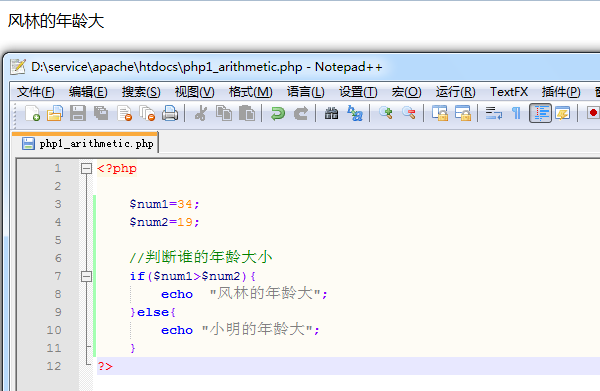The image size is (600, 391).
Task: Click the Save All toolbar icon
Action: pyautogui.click(x=101, y=114)
